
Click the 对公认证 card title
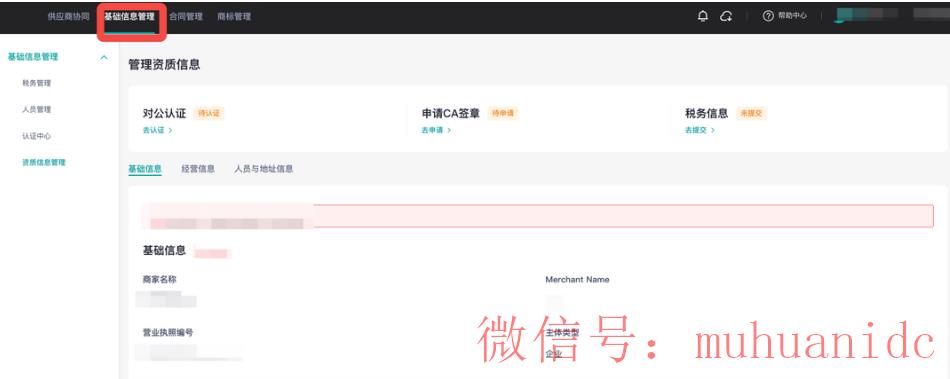tap(164, 113)
